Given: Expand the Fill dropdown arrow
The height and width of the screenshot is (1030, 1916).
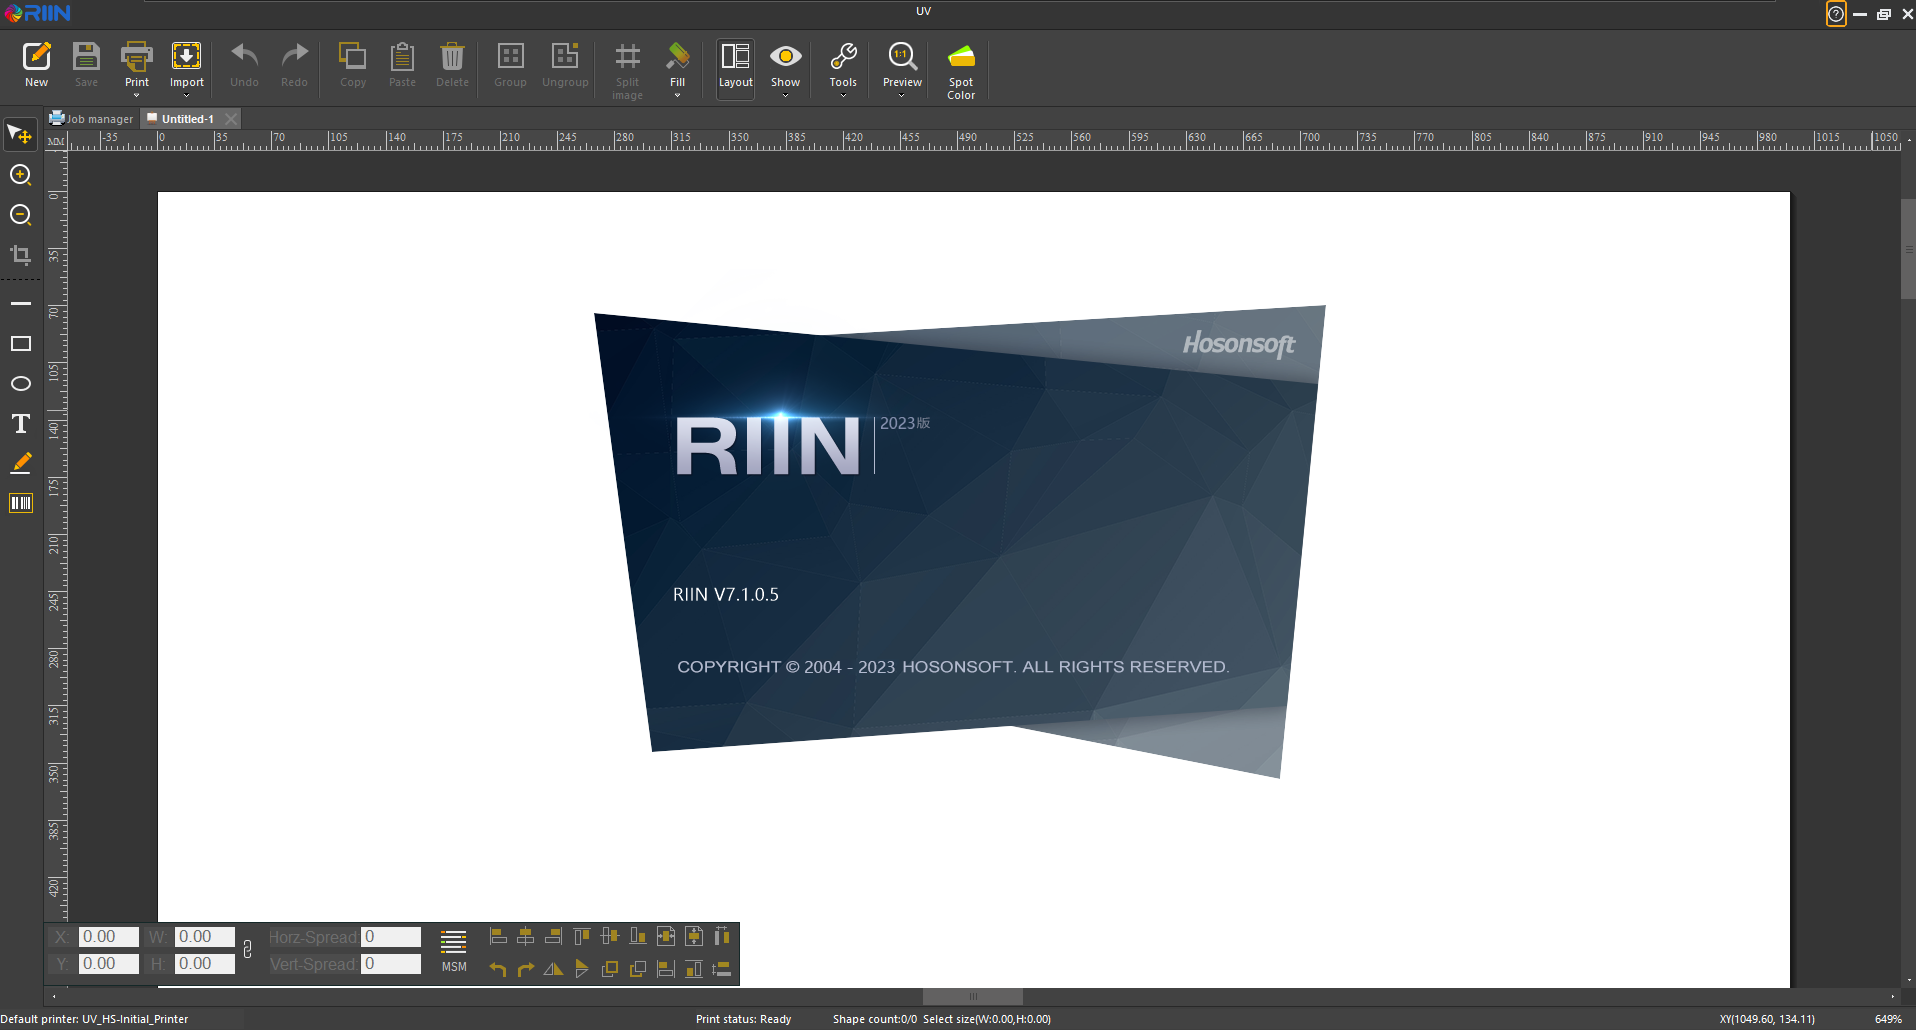Looking at the screenshot, I should [677, 96].
